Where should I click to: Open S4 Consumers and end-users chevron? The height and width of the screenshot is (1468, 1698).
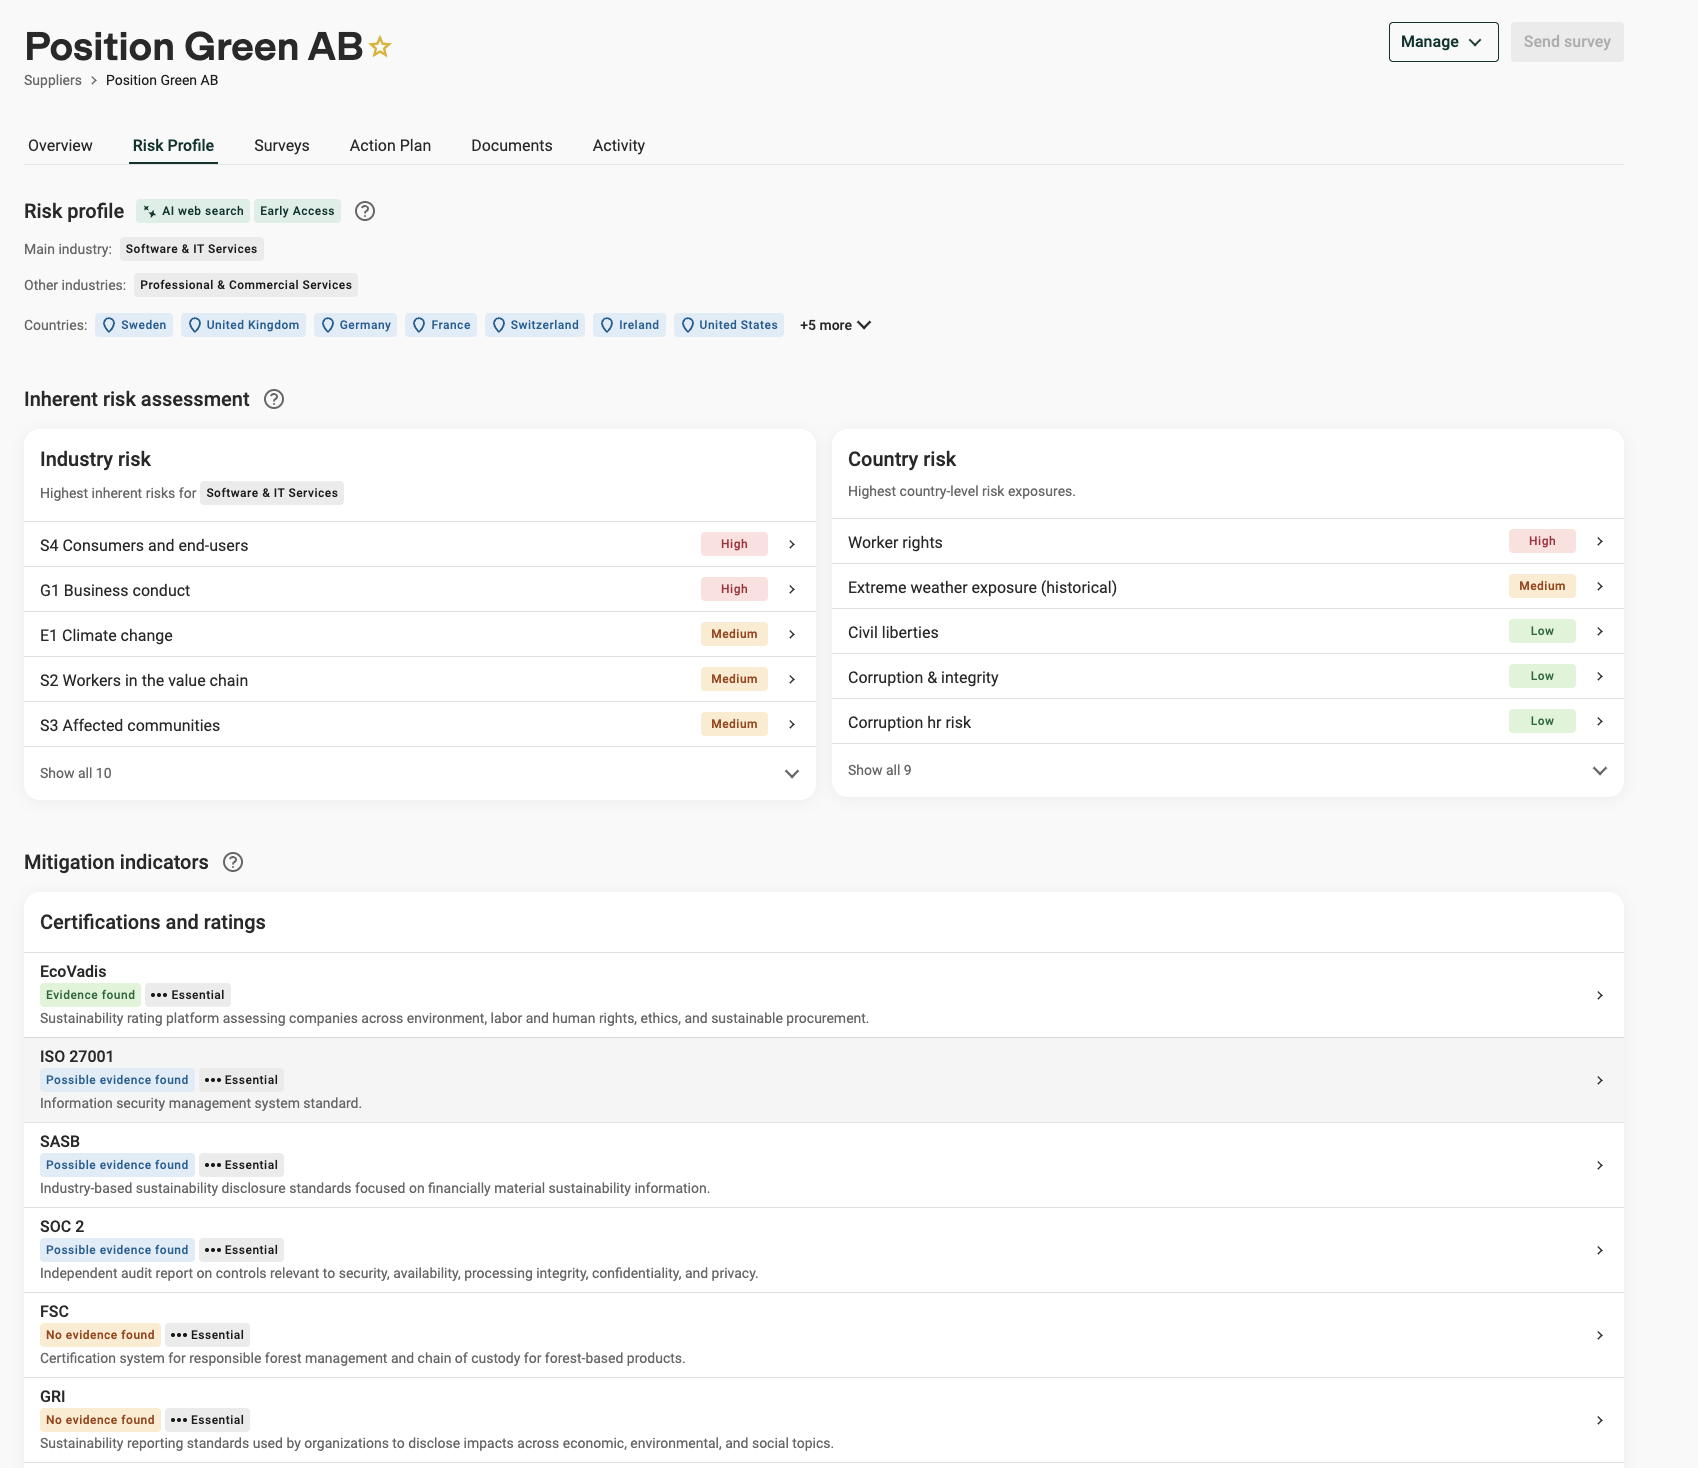pos(792,544)
